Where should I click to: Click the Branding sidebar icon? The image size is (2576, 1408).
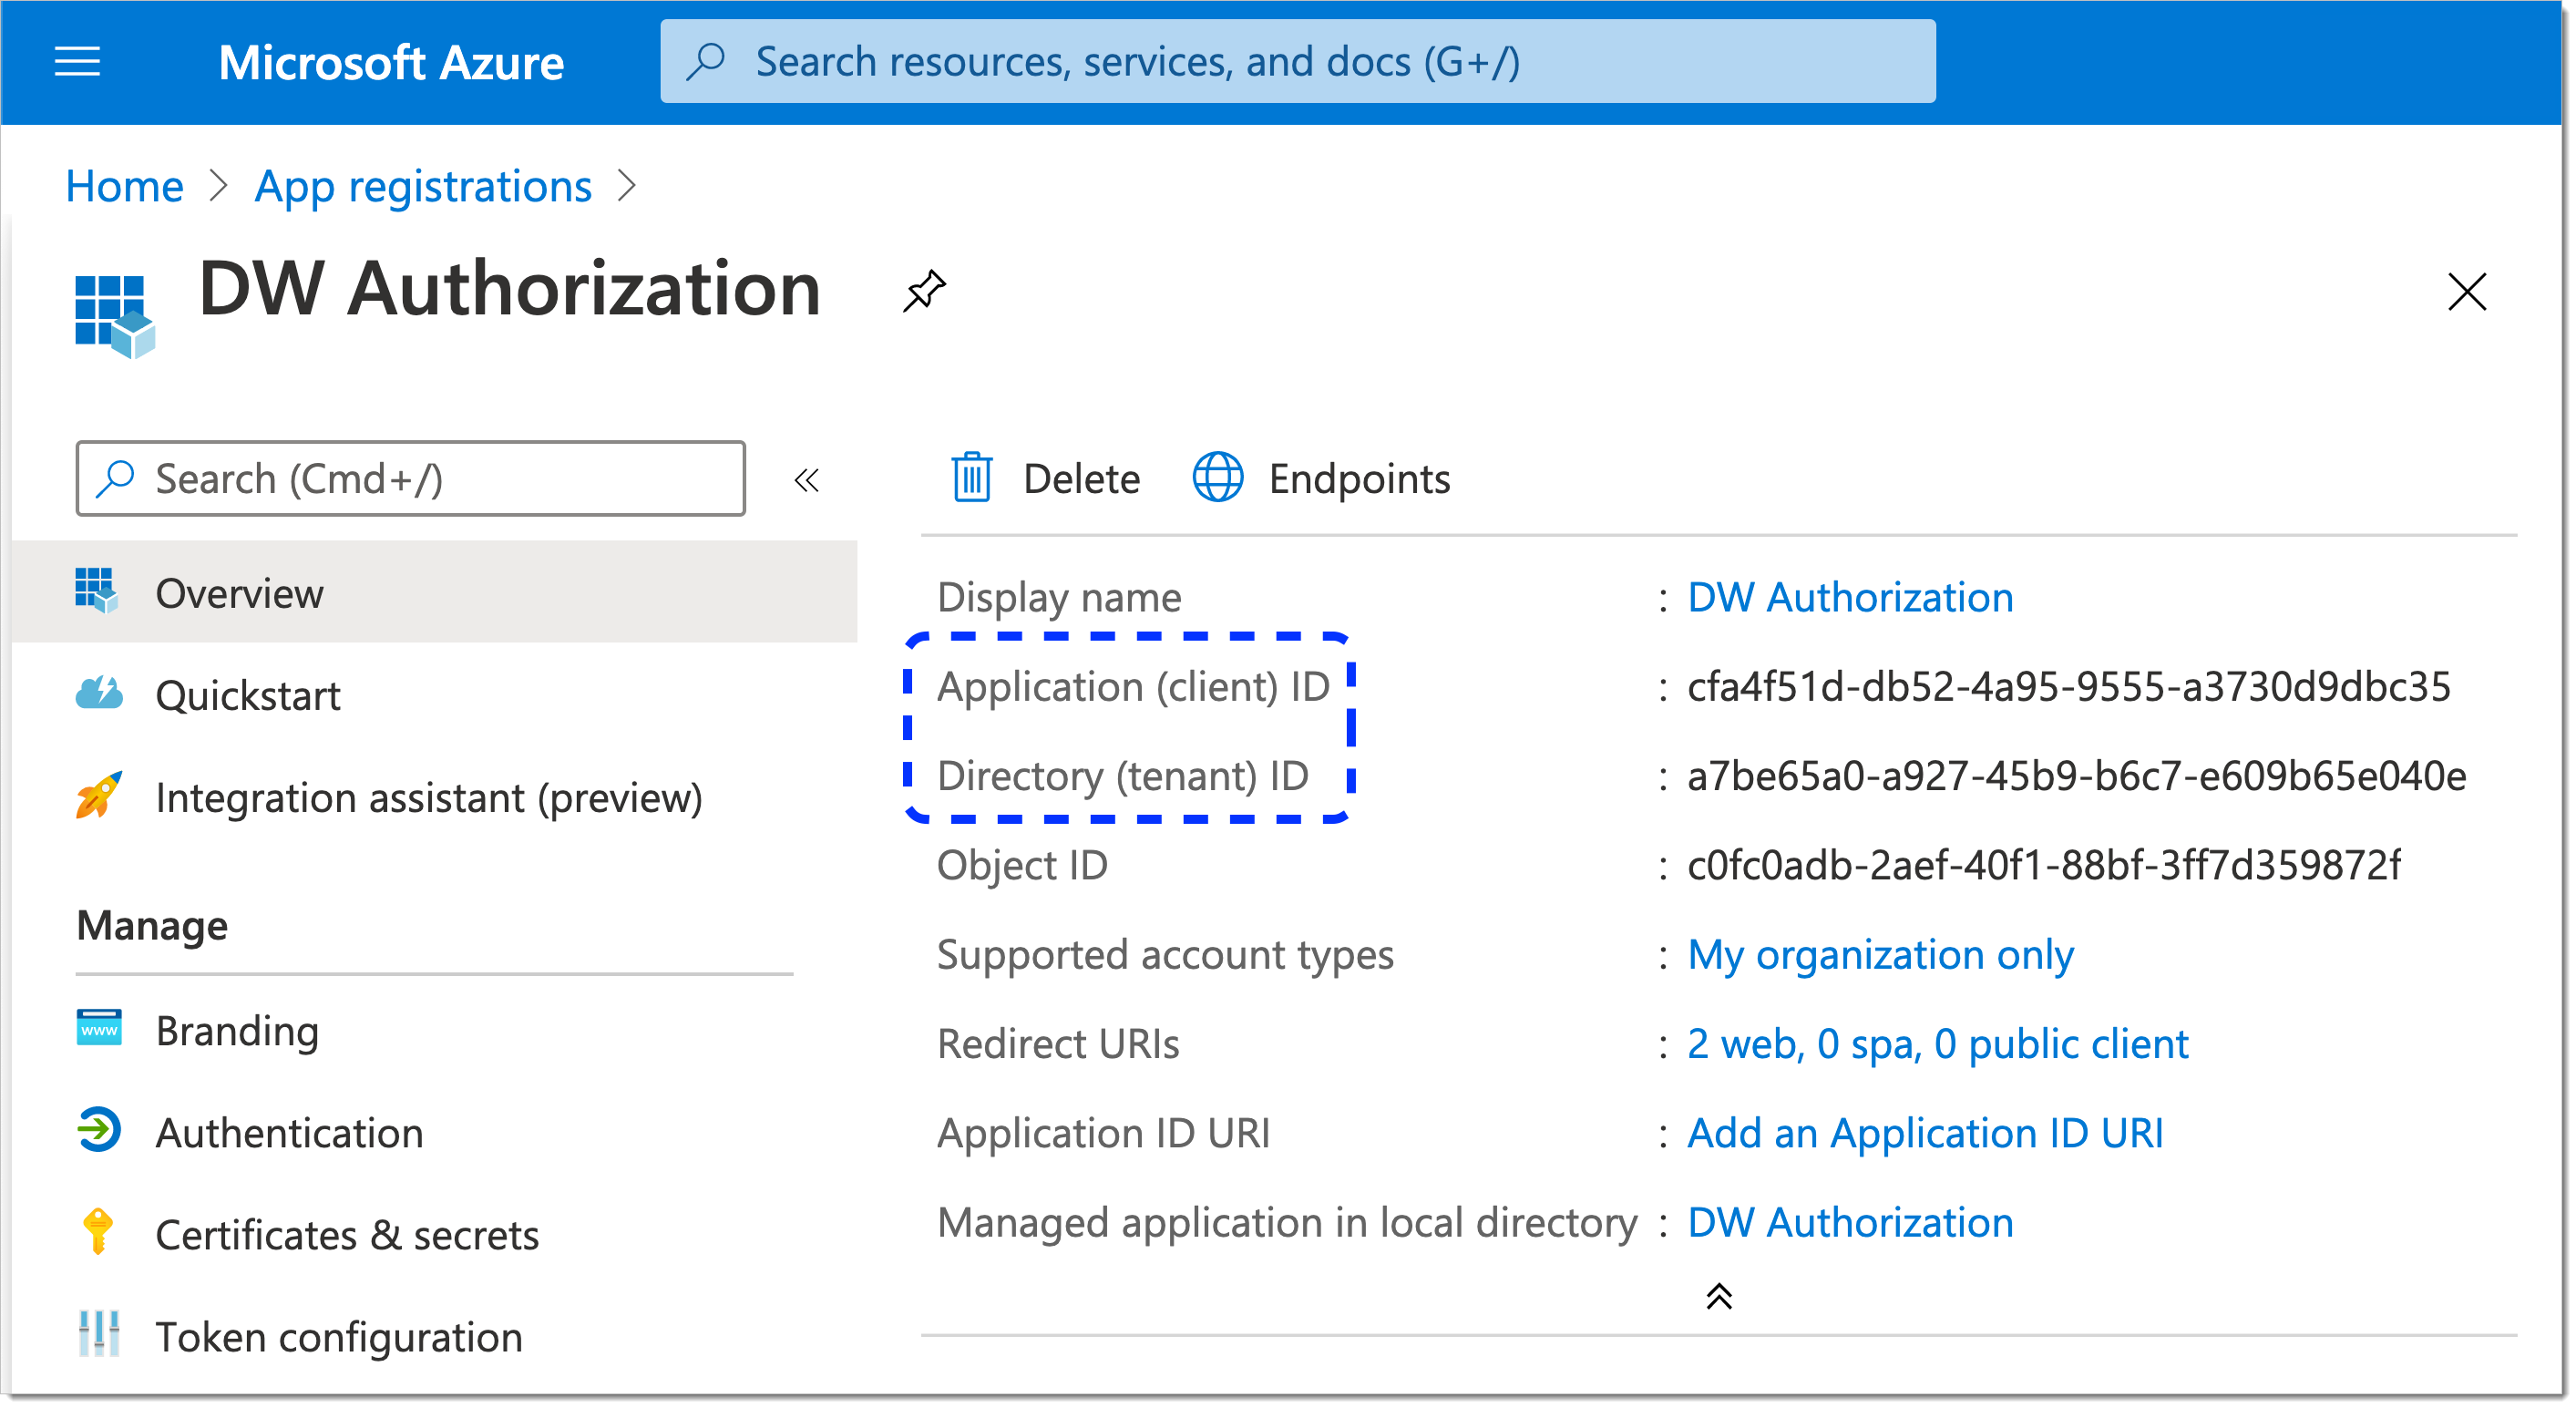coord(97,1025)
